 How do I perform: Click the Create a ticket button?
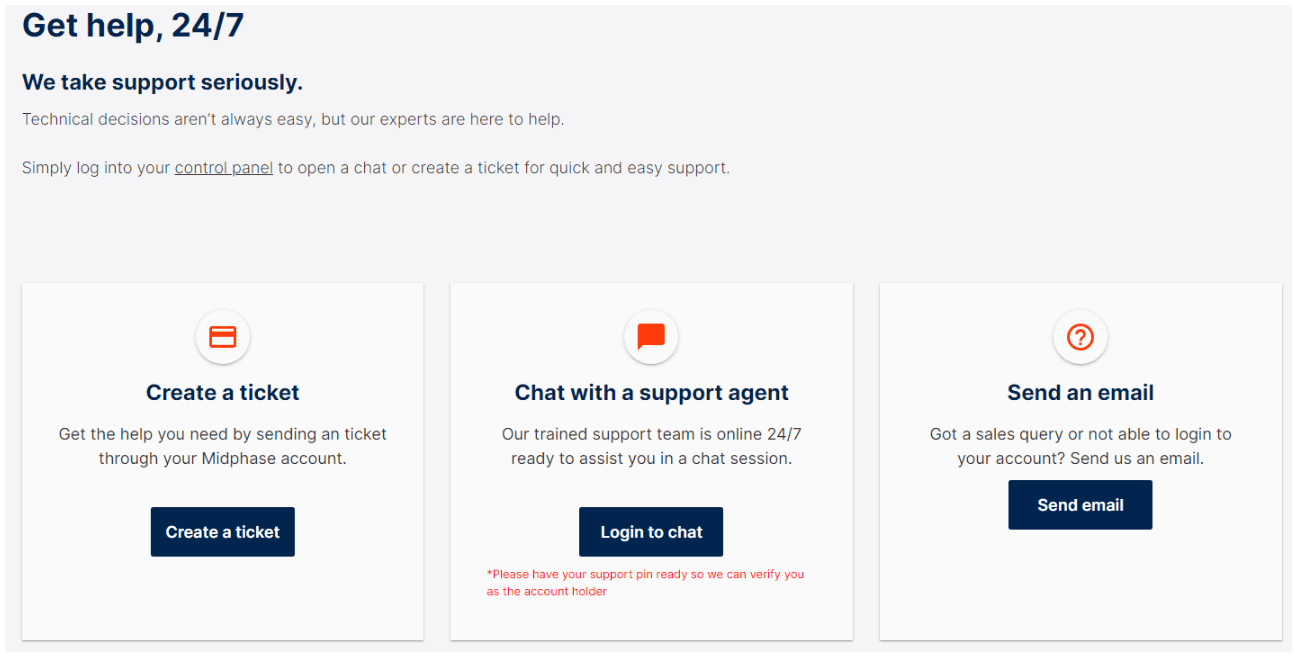point(223,532)
